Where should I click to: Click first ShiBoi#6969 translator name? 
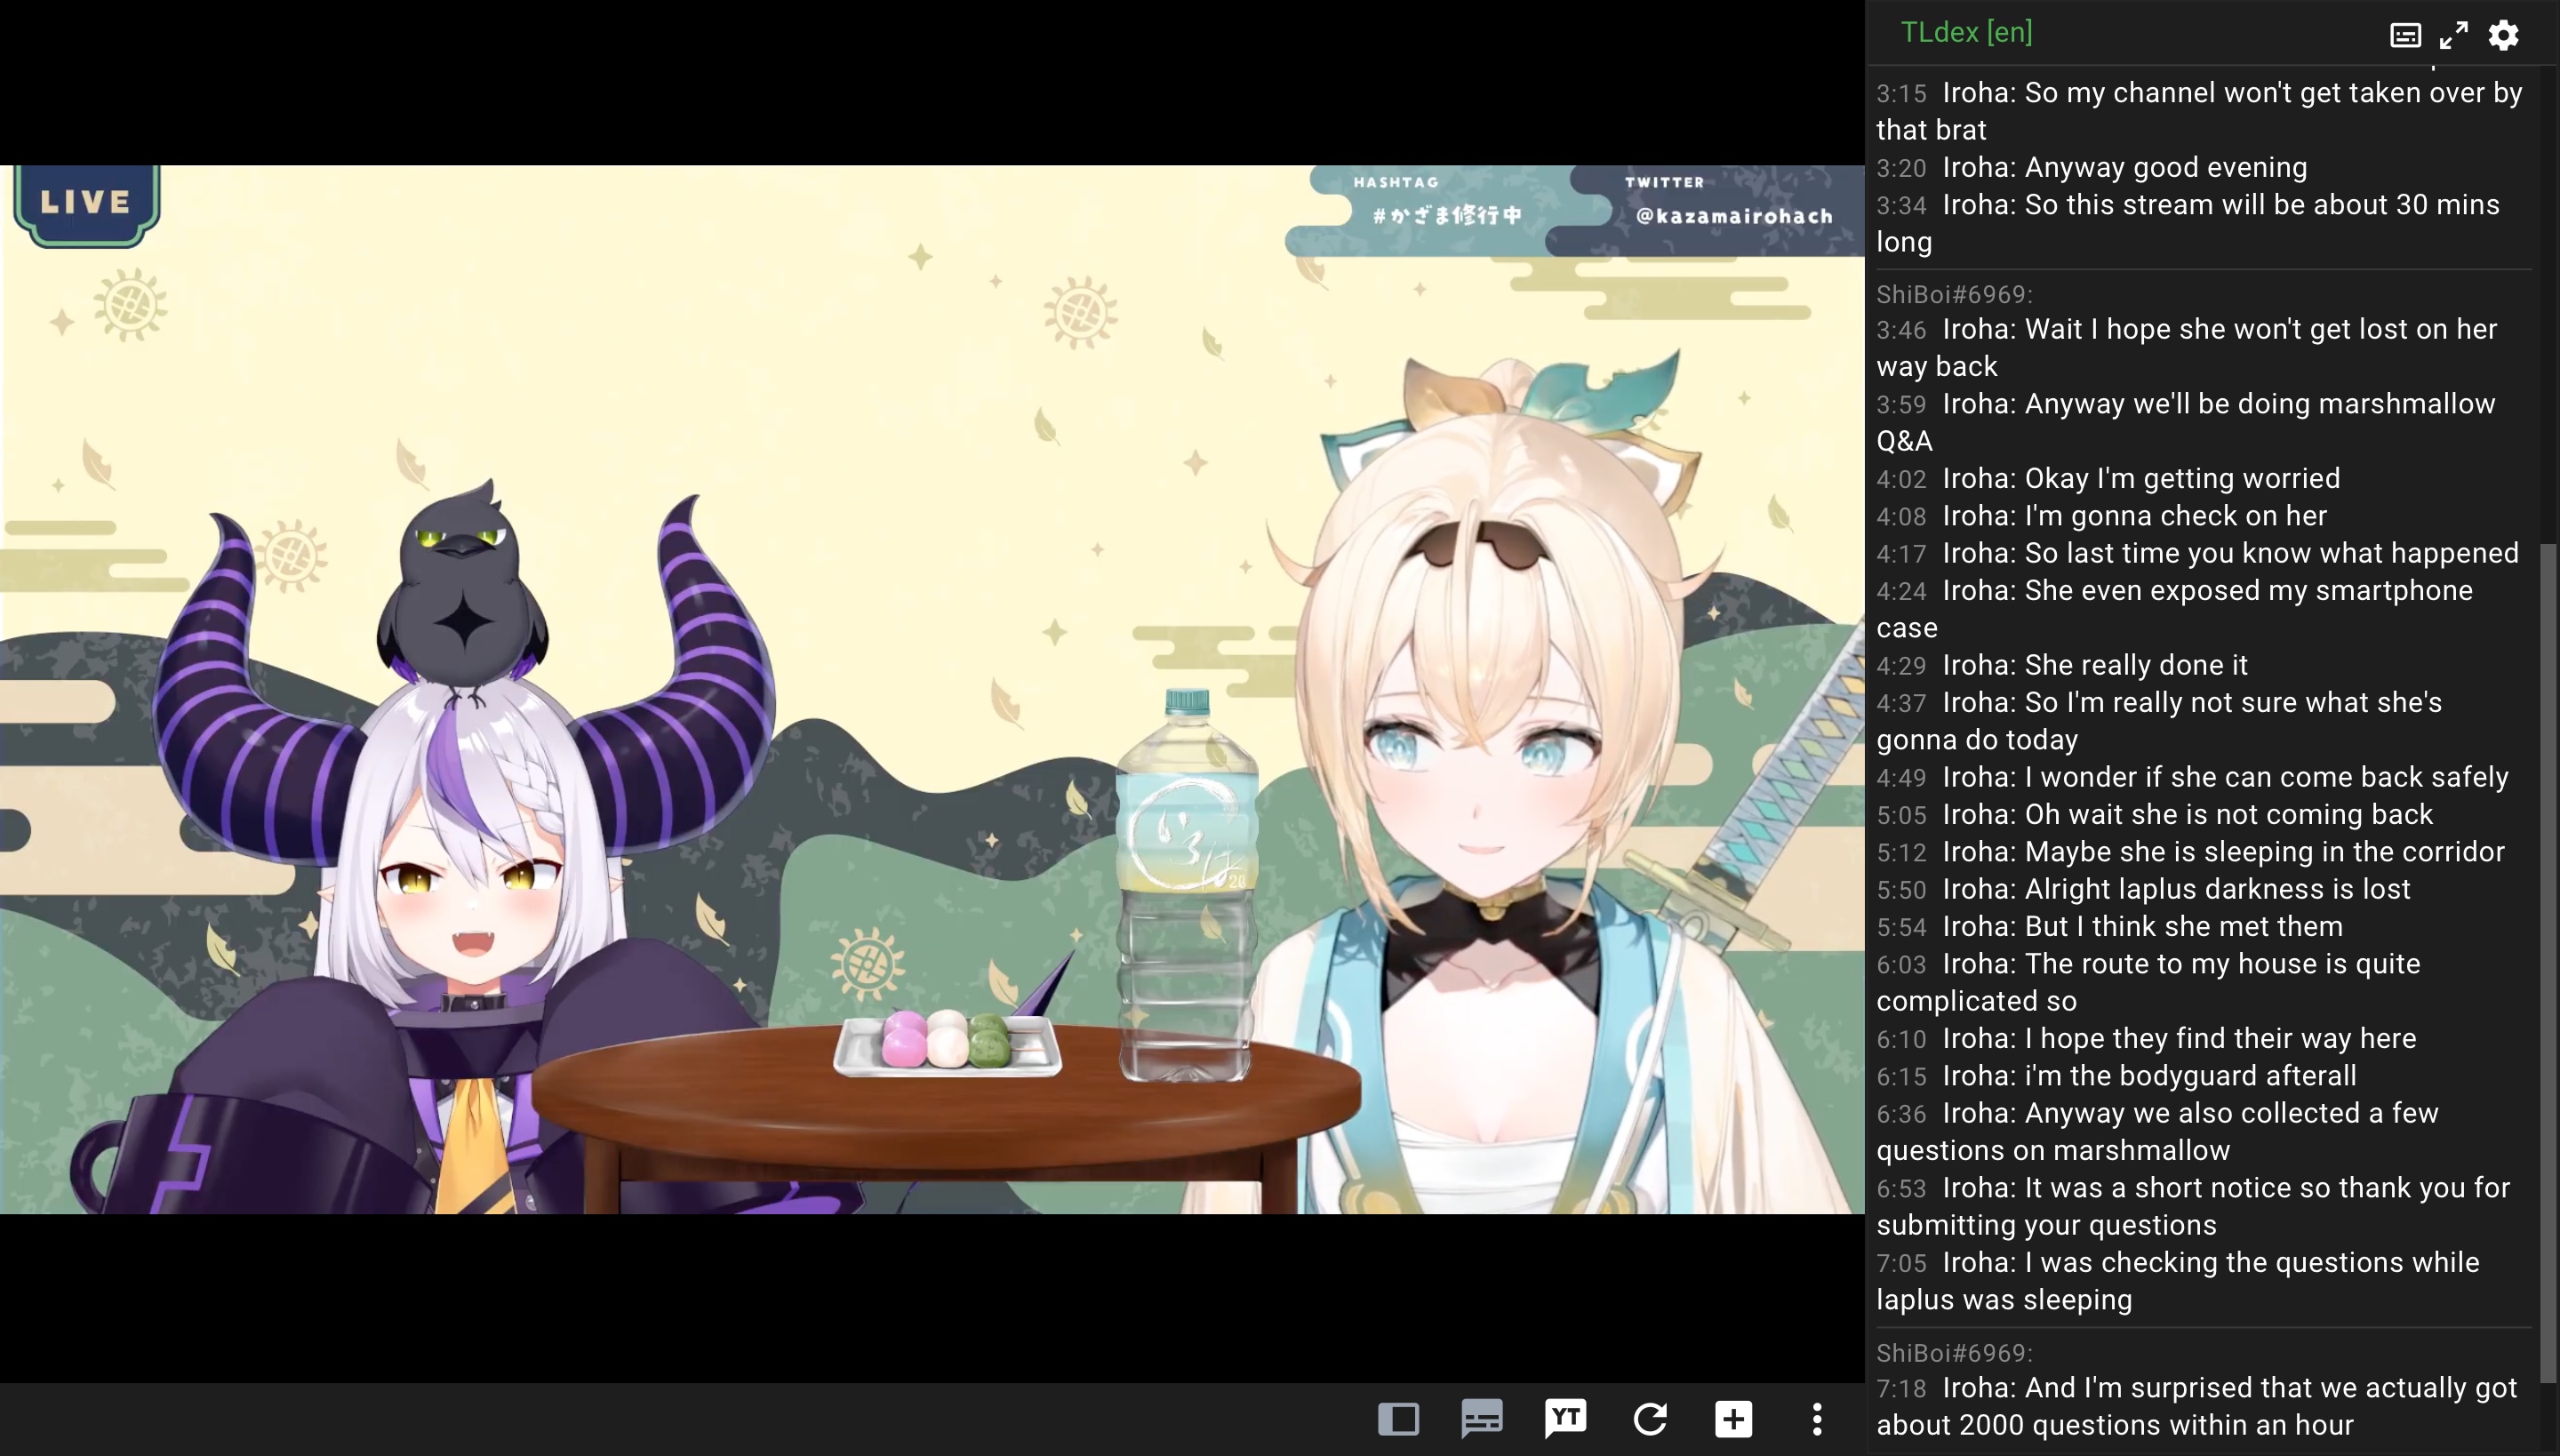1953,294
